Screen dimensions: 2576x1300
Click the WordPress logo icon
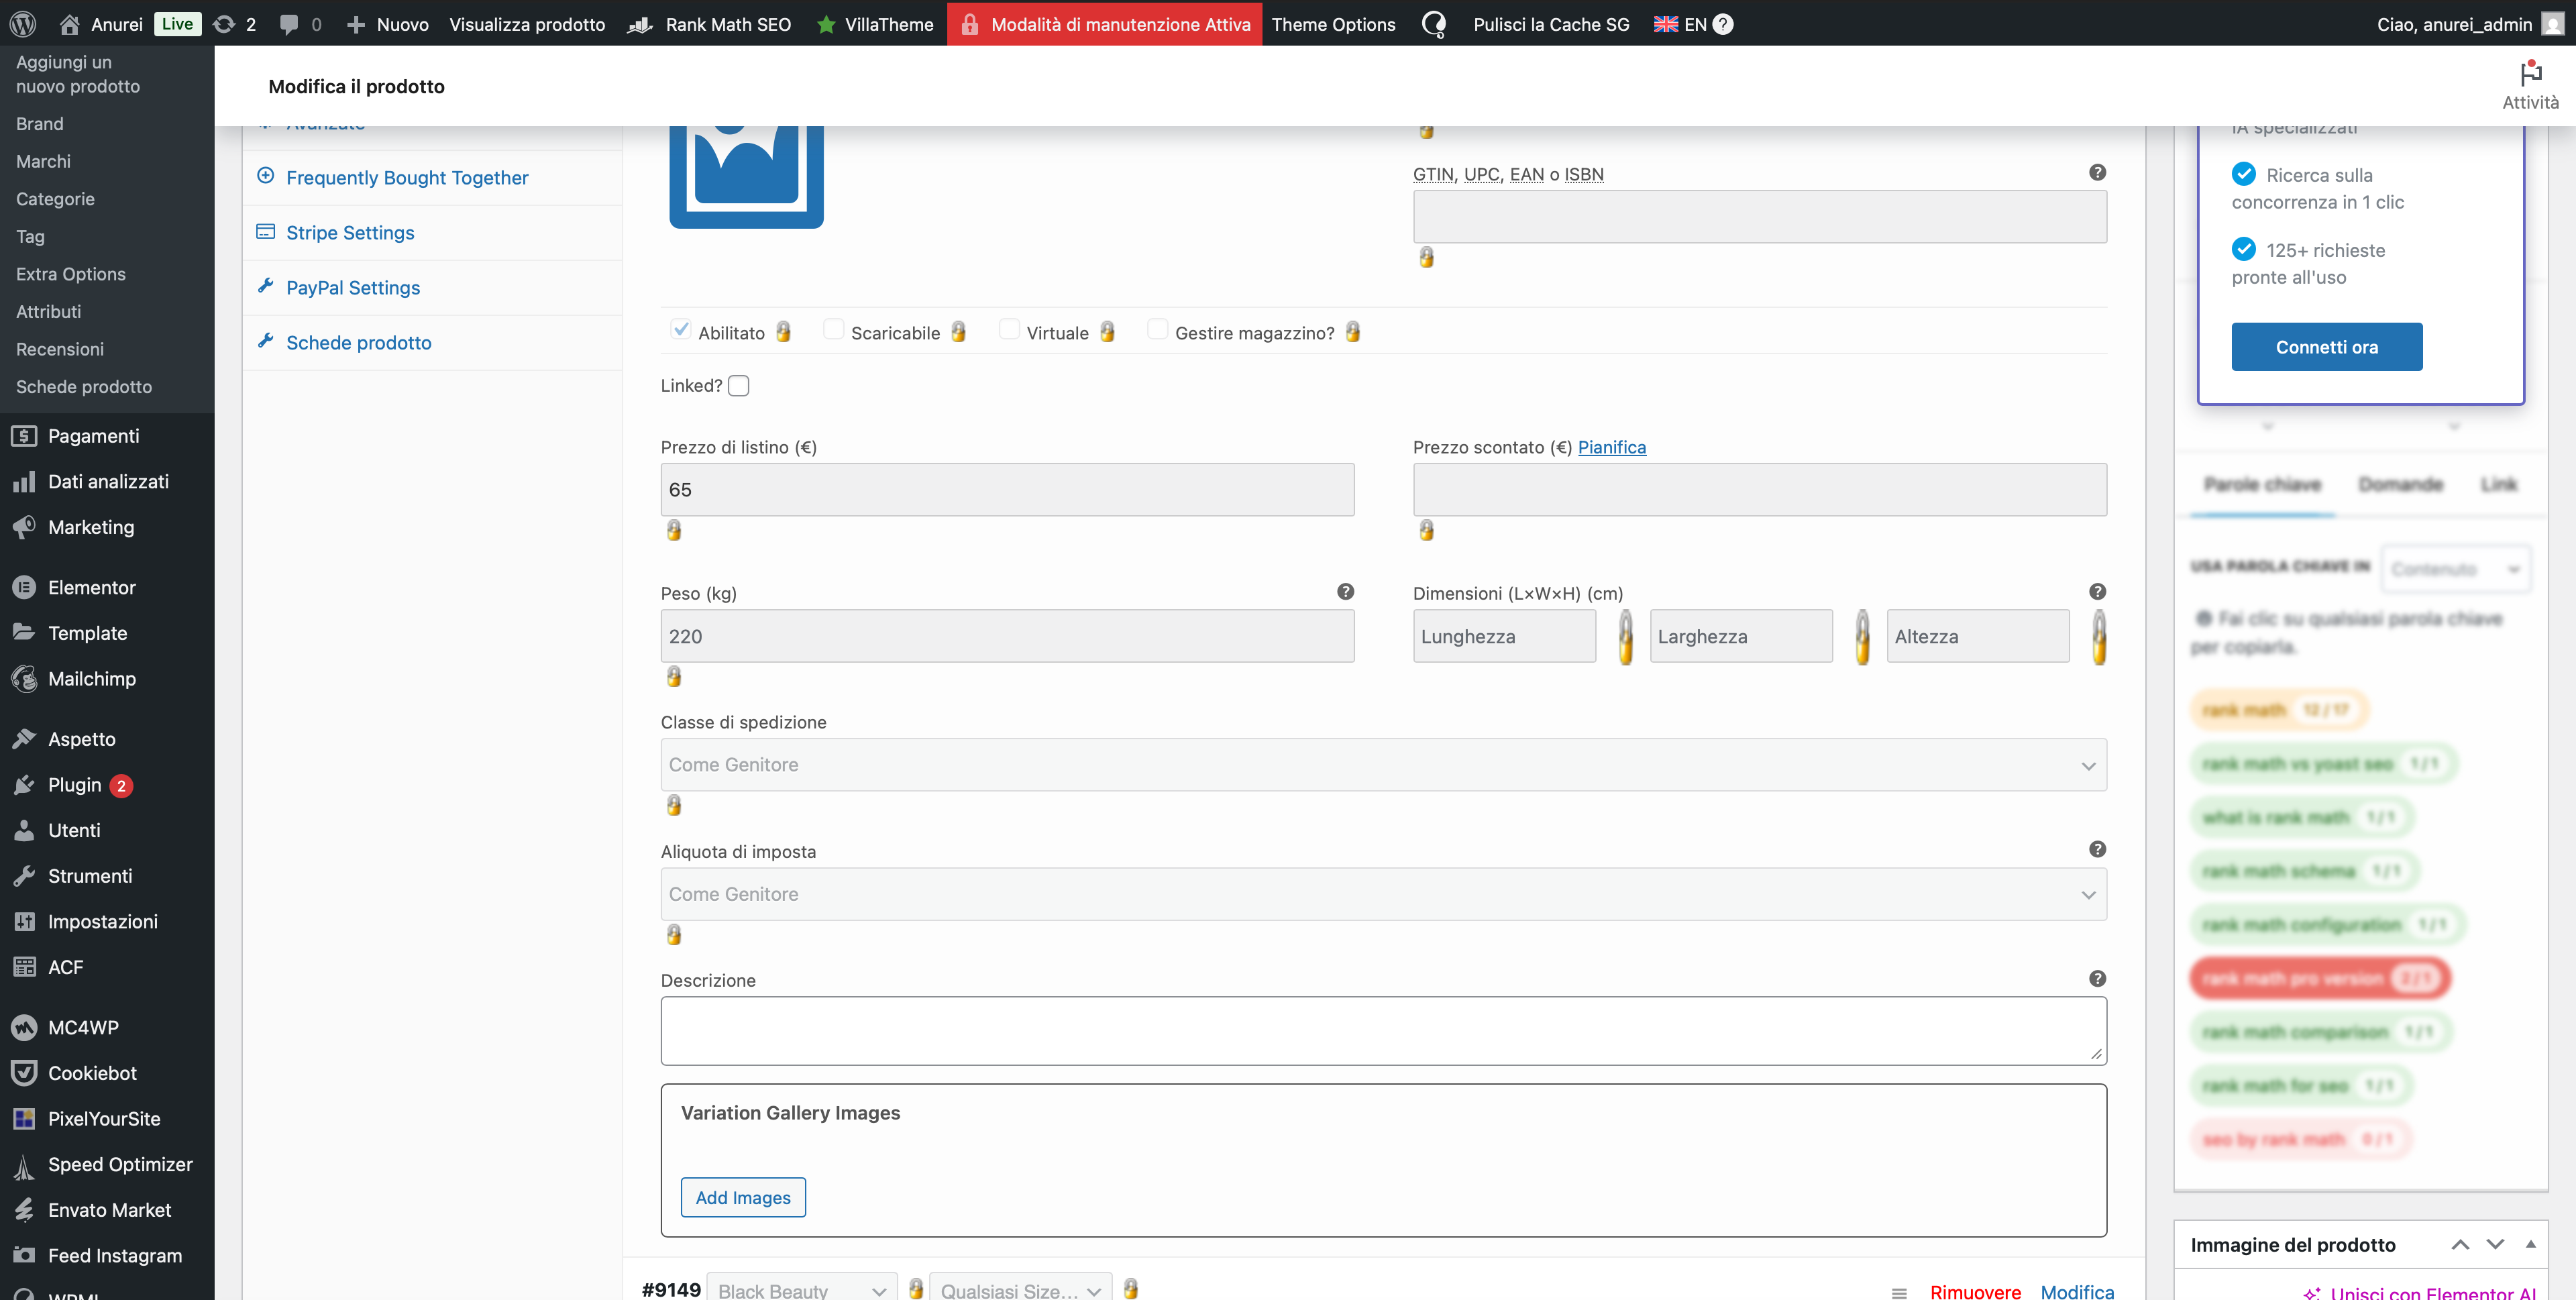click(23, 24)
